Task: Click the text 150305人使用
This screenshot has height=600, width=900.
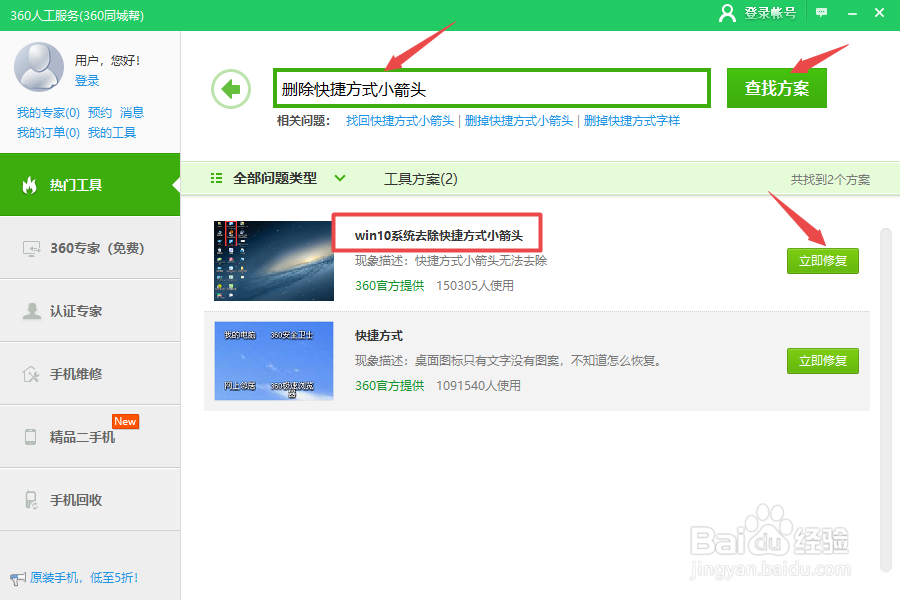Action: click(475, 285)
